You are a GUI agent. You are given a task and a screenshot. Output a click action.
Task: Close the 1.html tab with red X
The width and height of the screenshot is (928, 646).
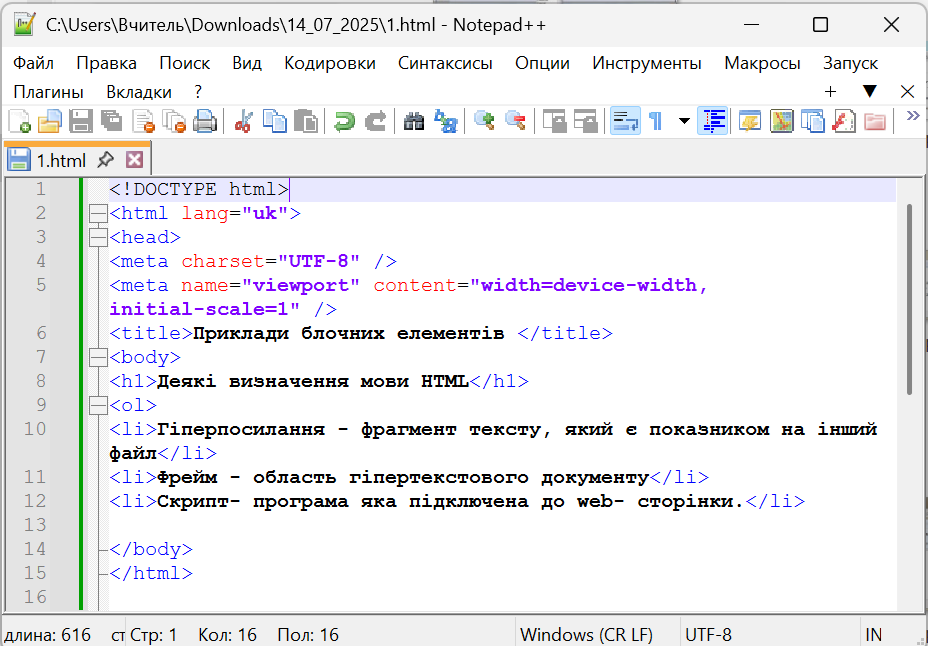(x=134, y=160)
